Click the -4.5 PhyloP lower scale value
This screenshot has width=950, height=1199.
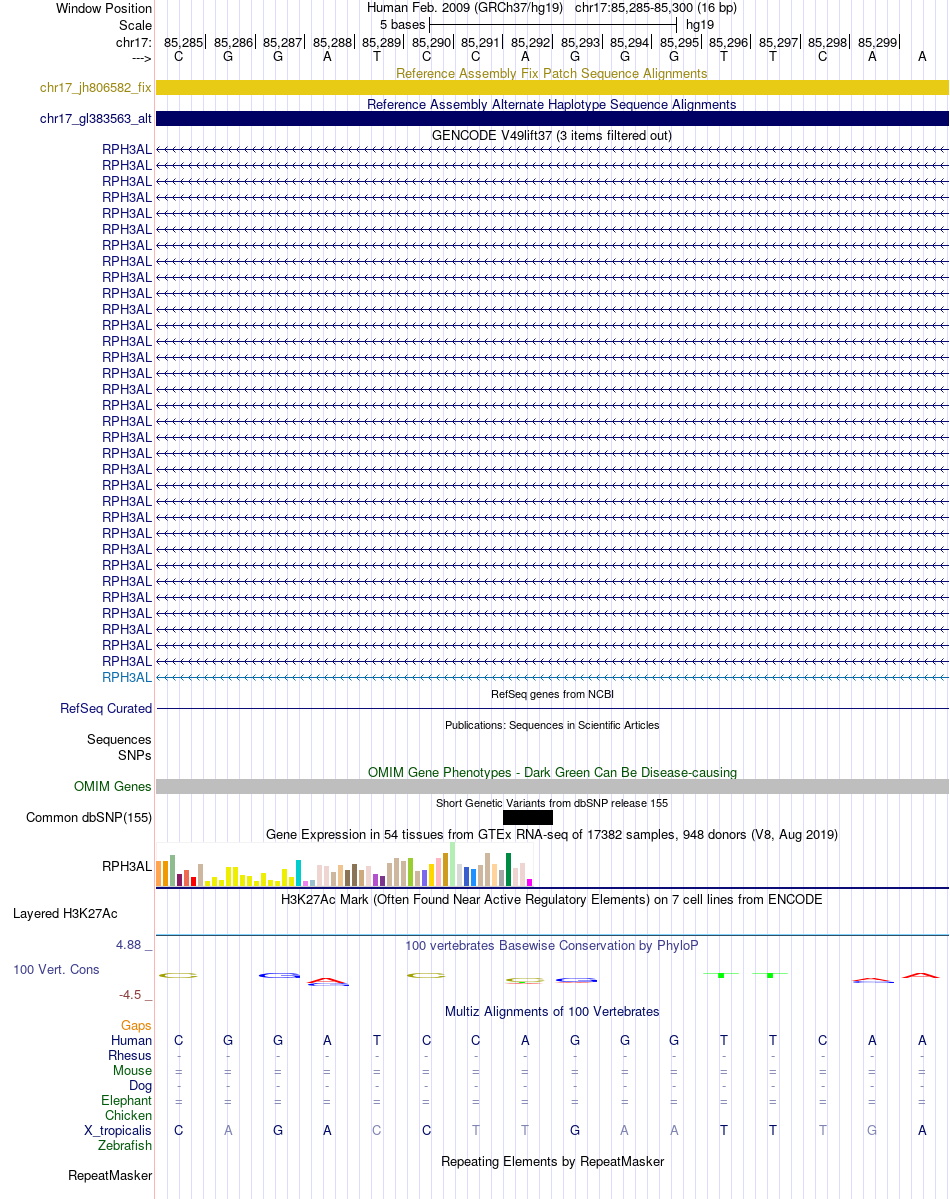pos(130,995)
